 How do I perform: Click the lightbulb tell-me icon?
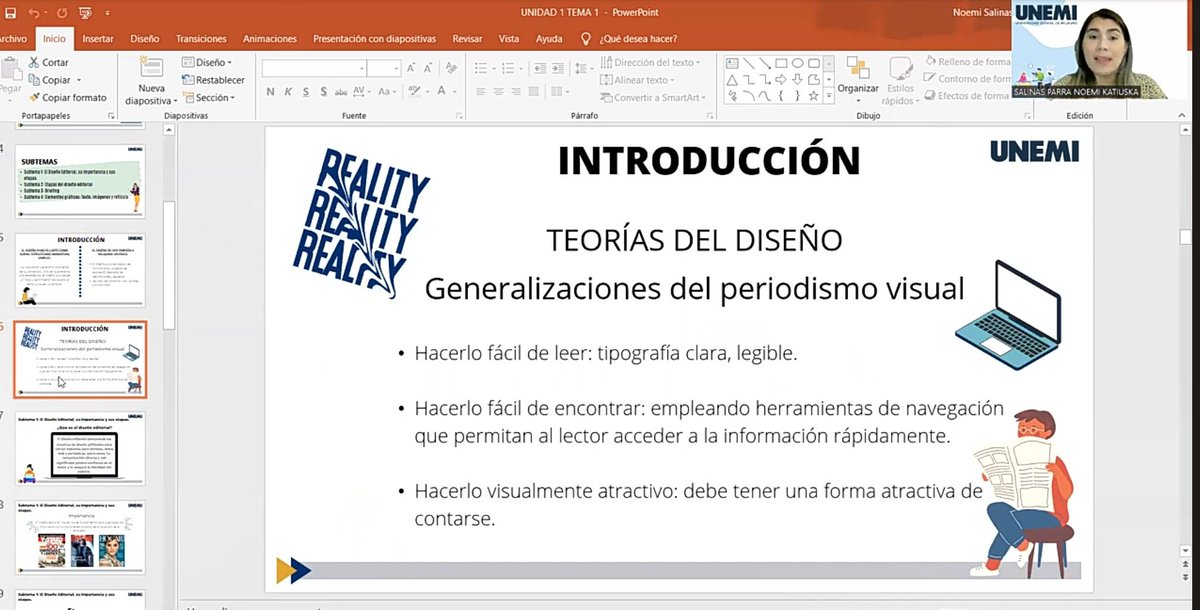[x=587, y=39]
